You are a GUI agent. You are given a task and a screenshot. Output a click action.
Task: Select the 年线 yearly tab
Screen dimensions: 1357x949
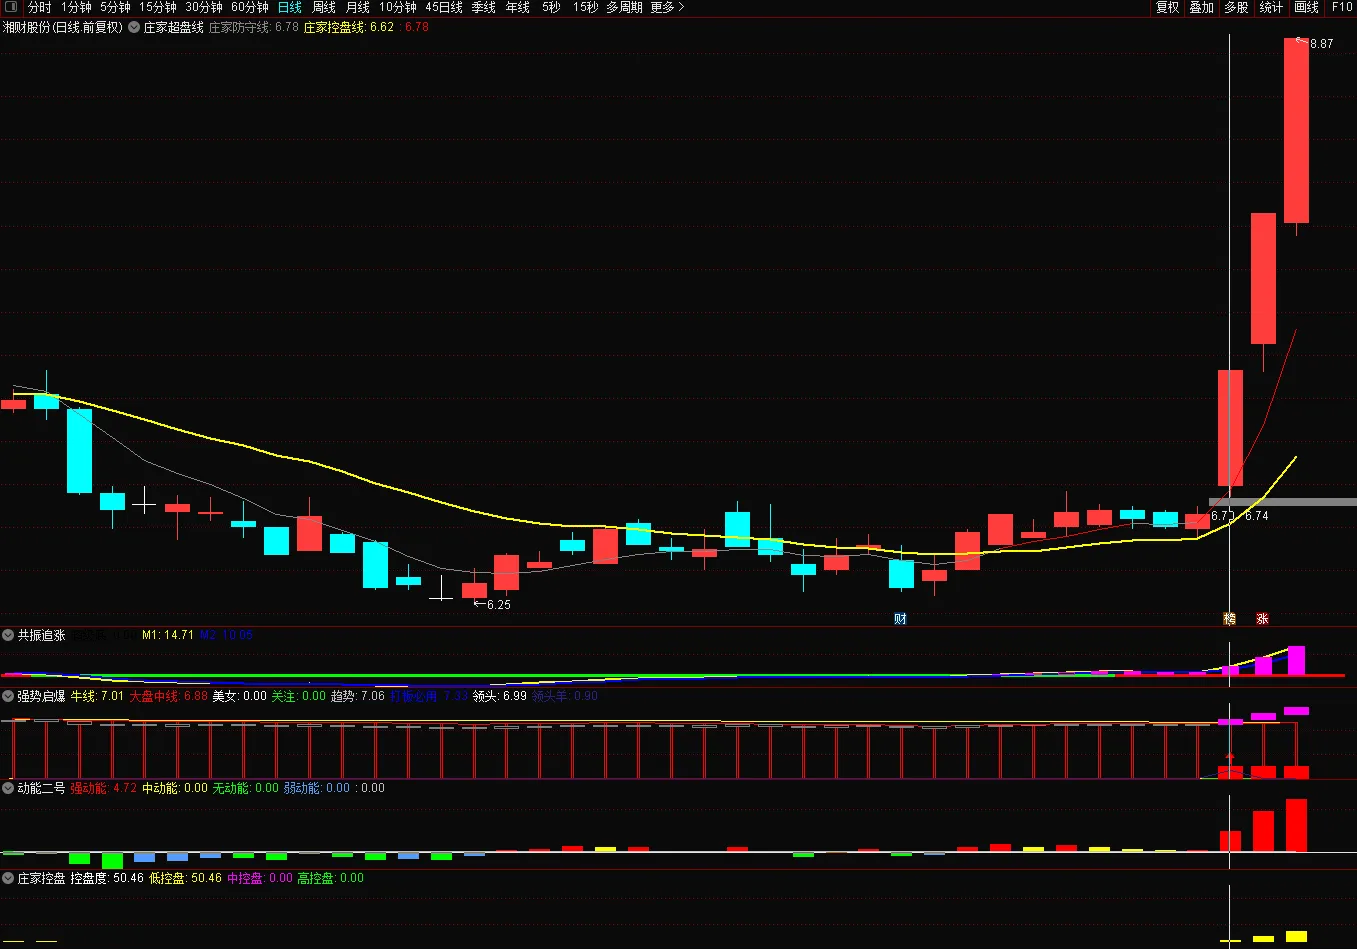[x=518, y=7]
